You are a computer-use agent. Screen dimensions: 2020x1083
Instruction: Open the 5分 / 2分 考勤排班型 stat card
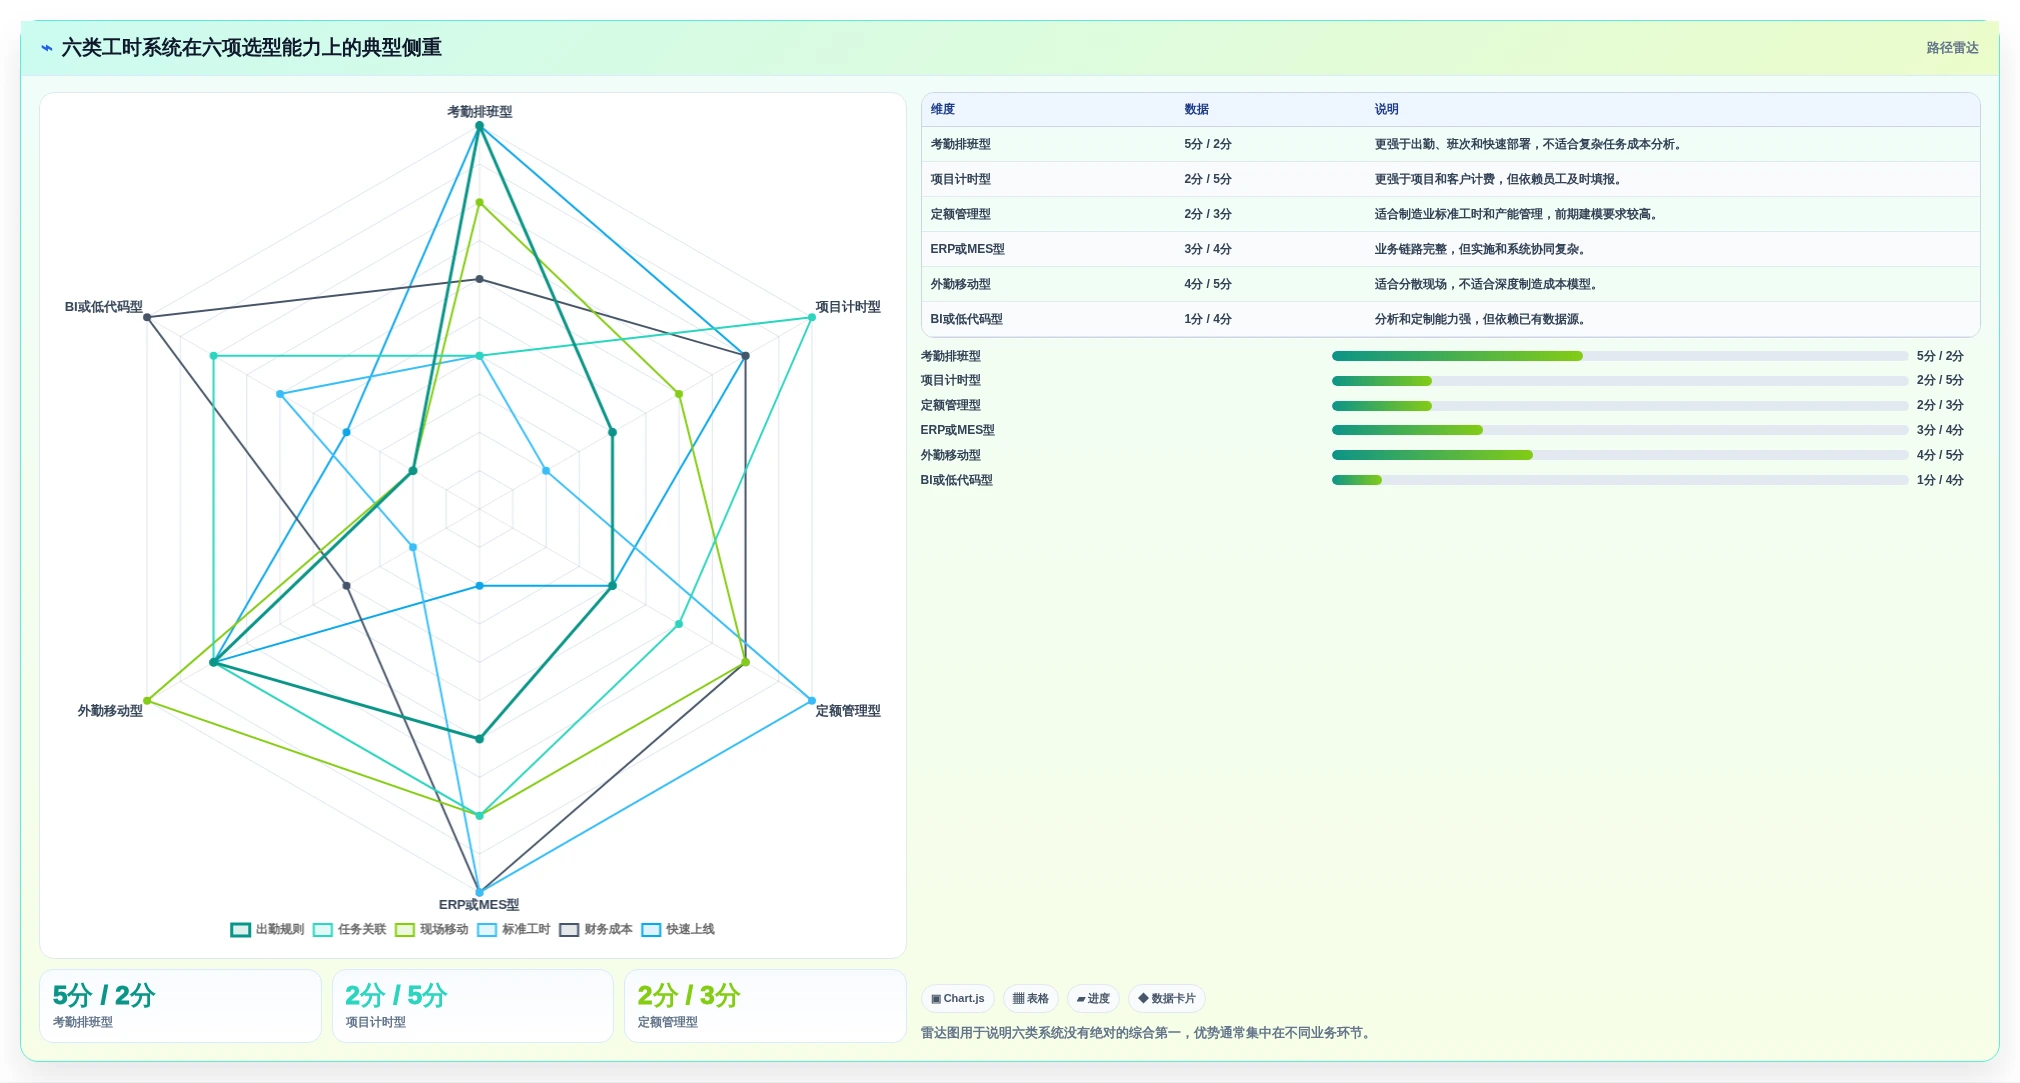tap(180, 1006)
